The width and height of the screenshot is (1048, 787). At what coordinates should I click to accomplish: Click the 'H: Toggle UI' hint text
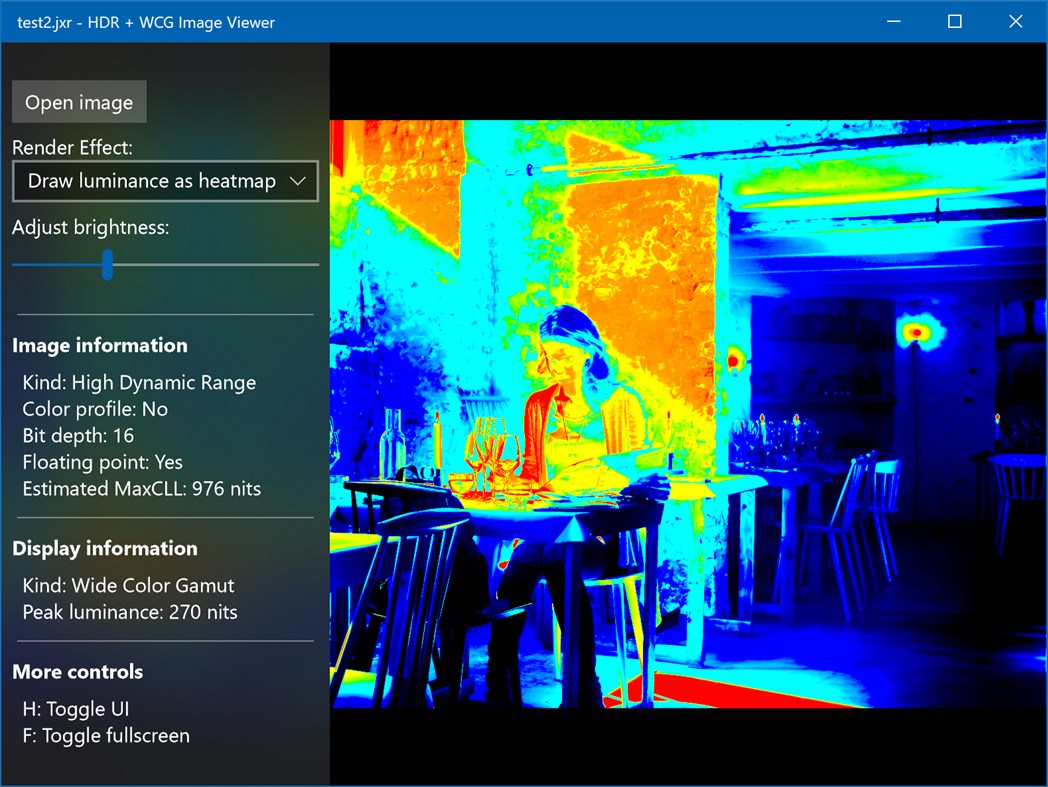(76, 708)
